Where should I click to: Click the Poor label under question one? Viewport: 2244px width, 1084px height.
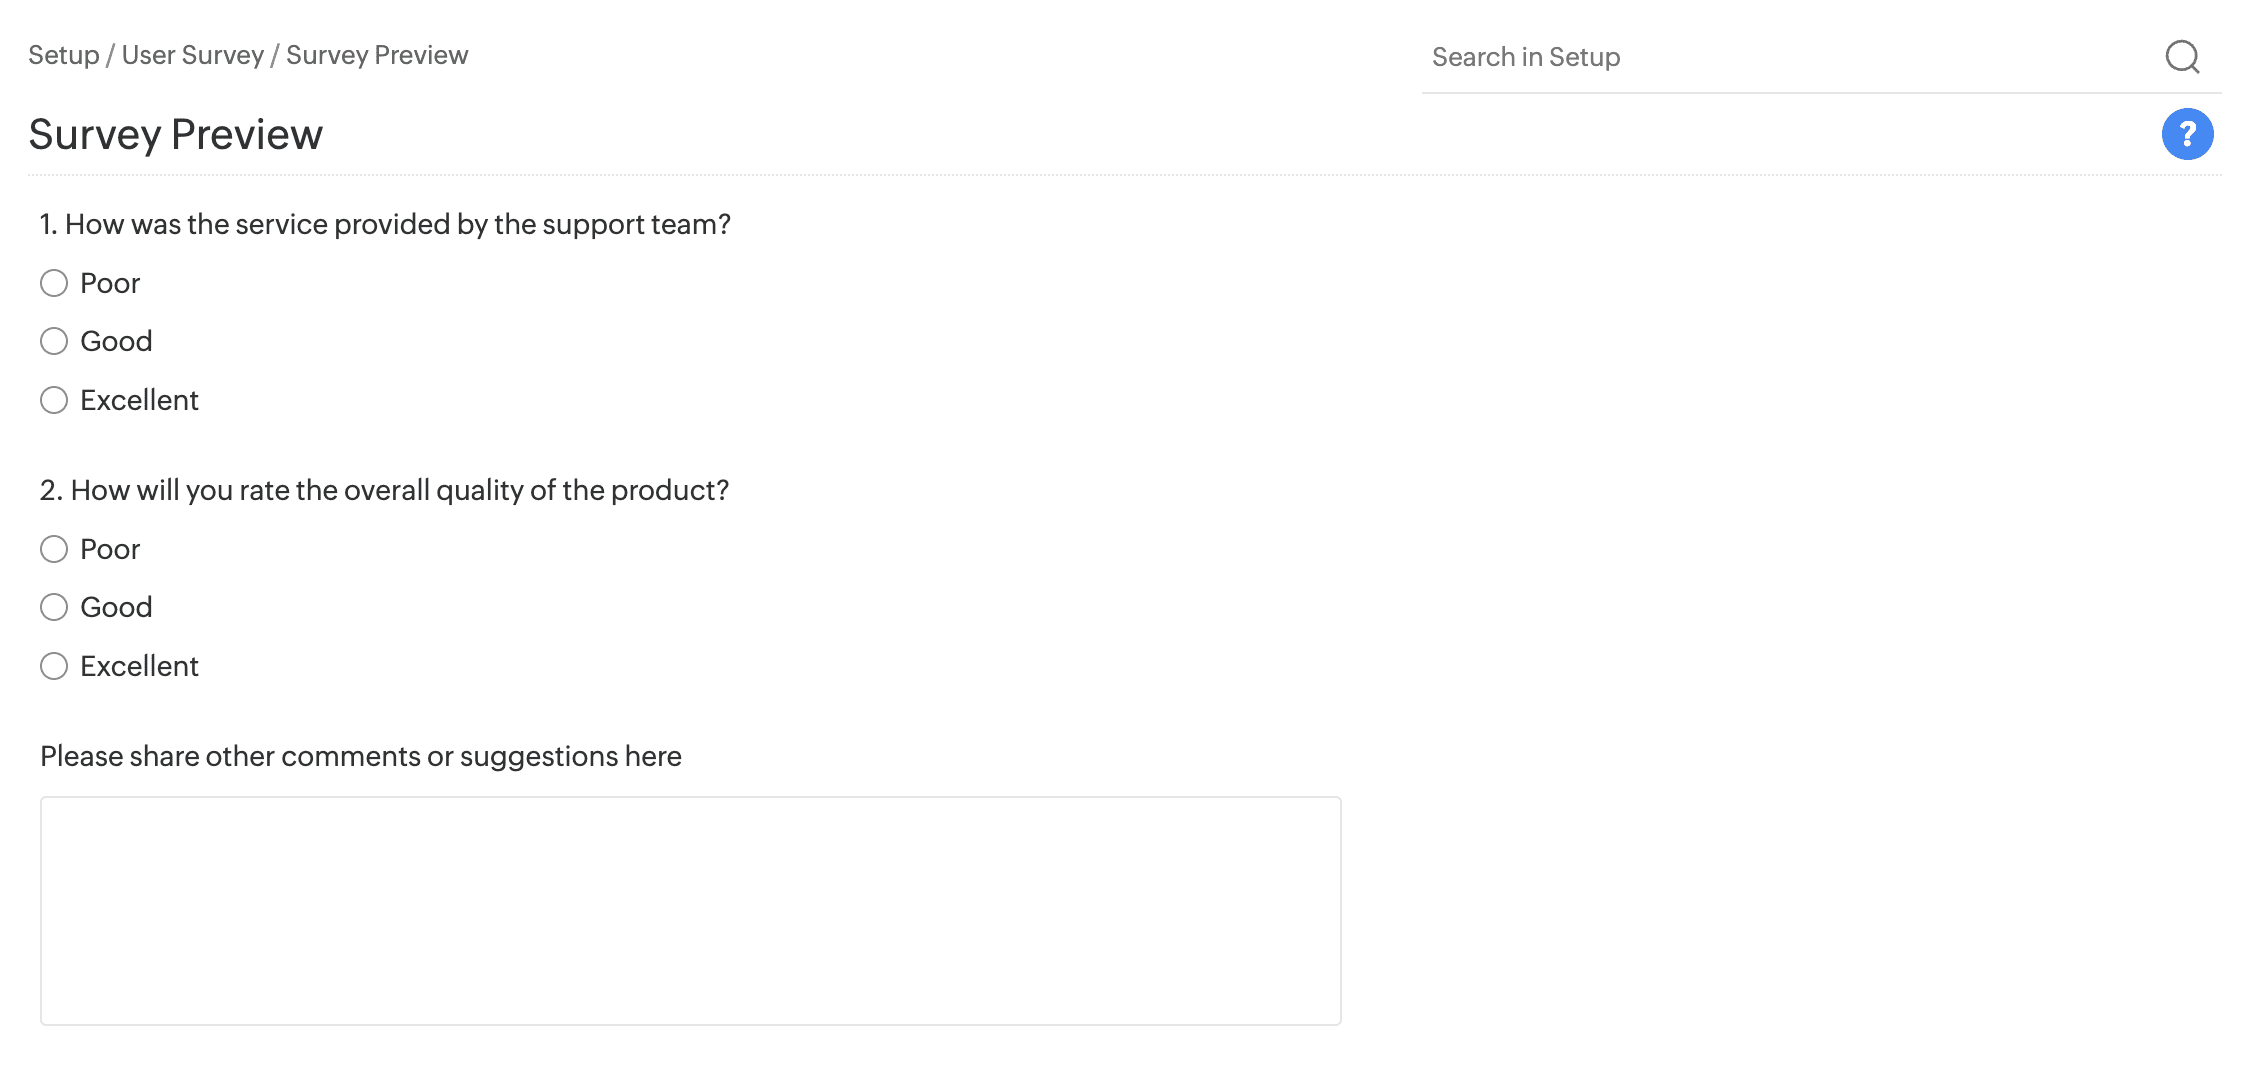point(110,283)
